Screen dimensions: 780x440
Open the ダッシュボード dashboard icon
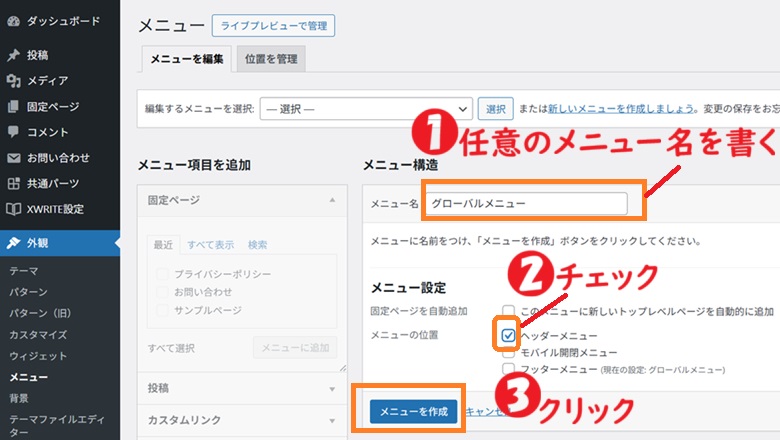(13, 21)
